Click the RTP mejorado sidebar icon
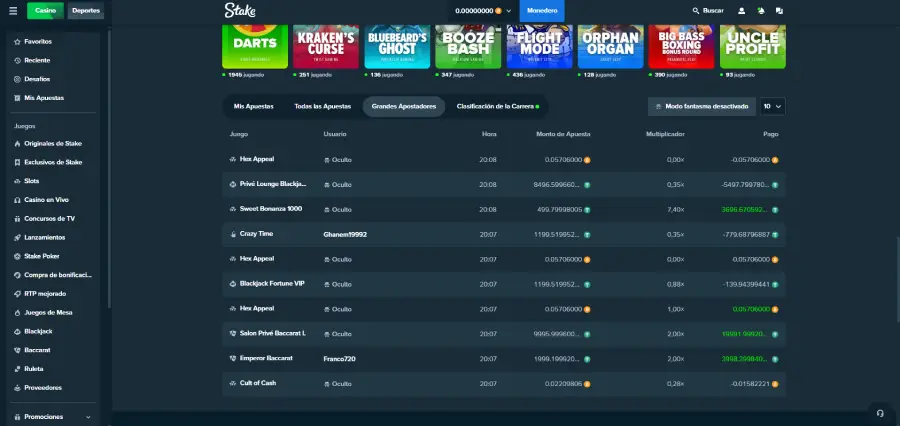Screen dimensions: 900x426 (x=18, y=293)
